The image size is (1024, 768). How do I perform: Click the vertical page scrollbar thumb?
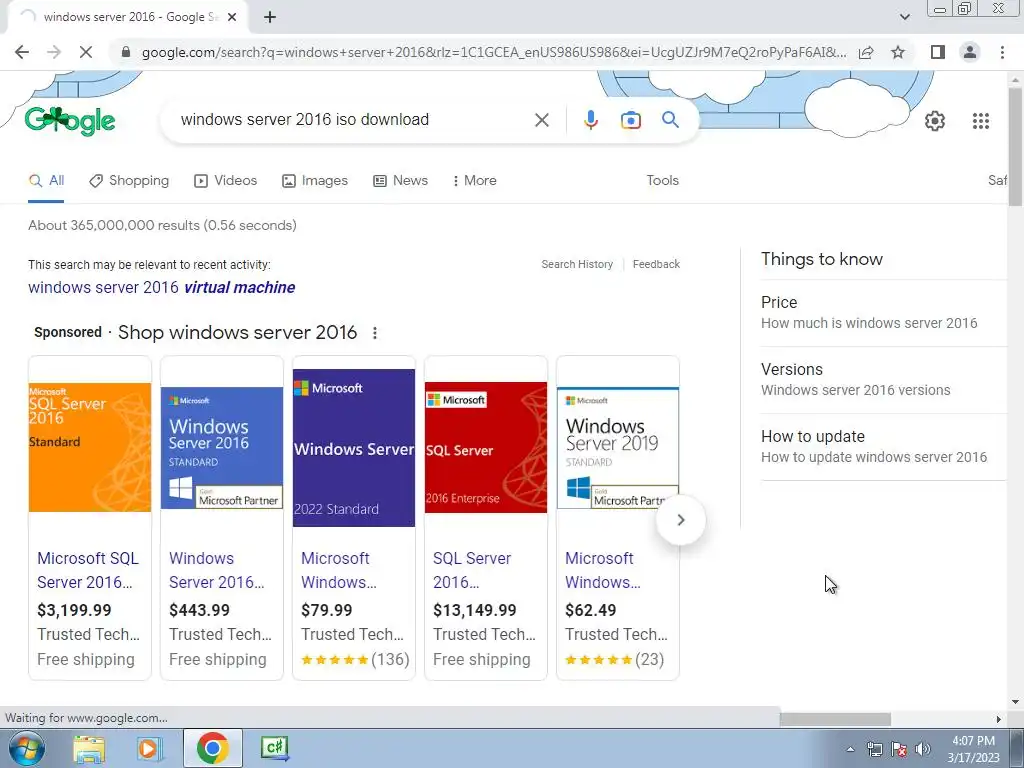1015,147
